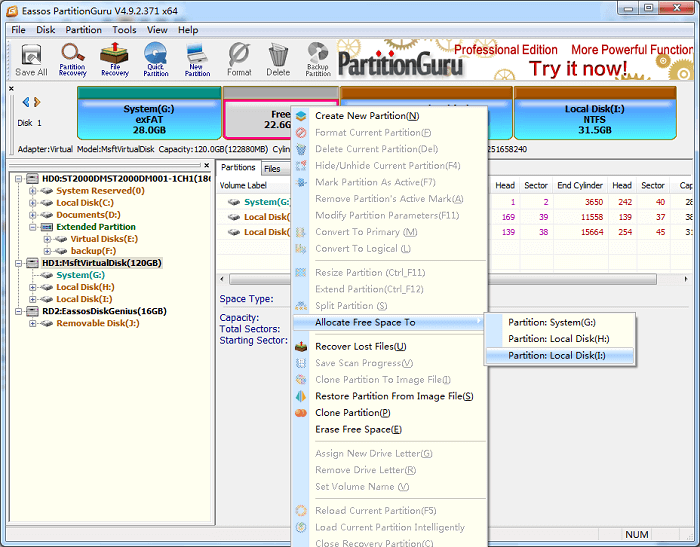
Task: Select System(G:) exFAT partition block
Action: [x=149, y=113]
